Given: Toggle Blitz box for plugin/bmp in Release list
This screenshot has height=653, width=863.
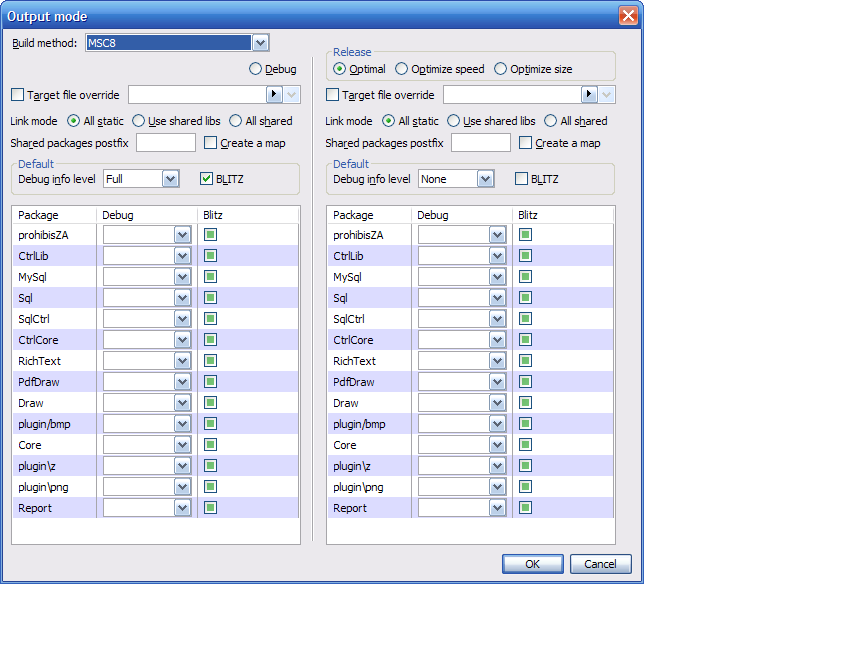Looking at the screenshot, I should pyautogui.click(x=525, y=424).
